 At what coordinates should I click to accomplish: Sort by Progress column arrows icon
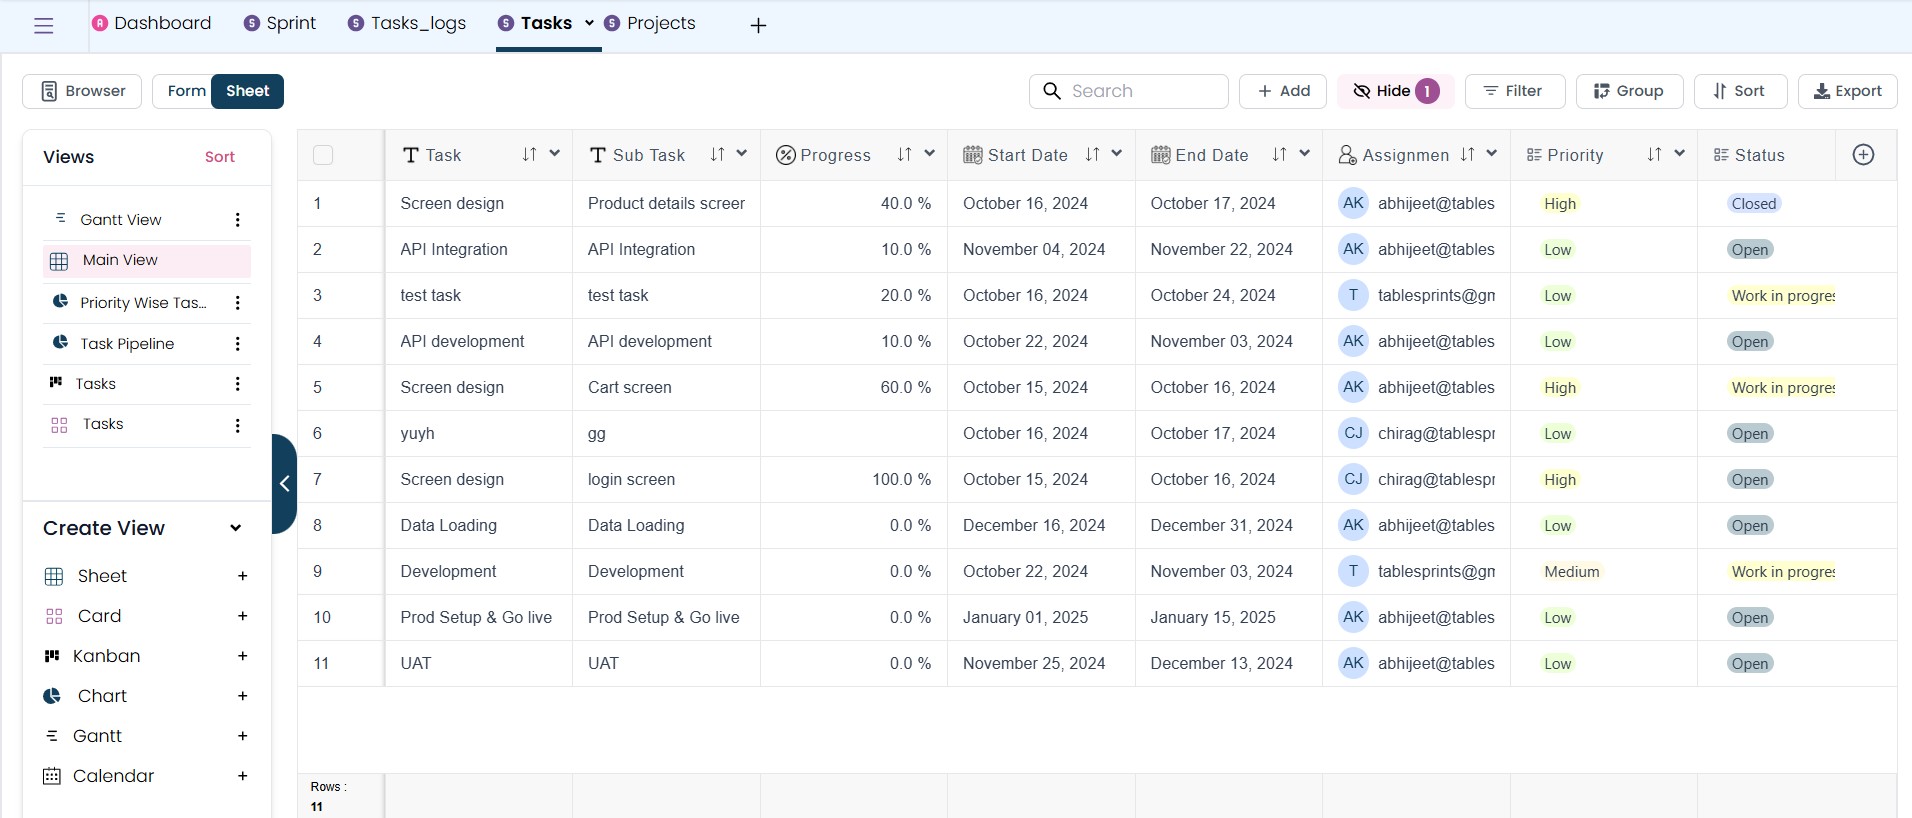click(904, 155)
